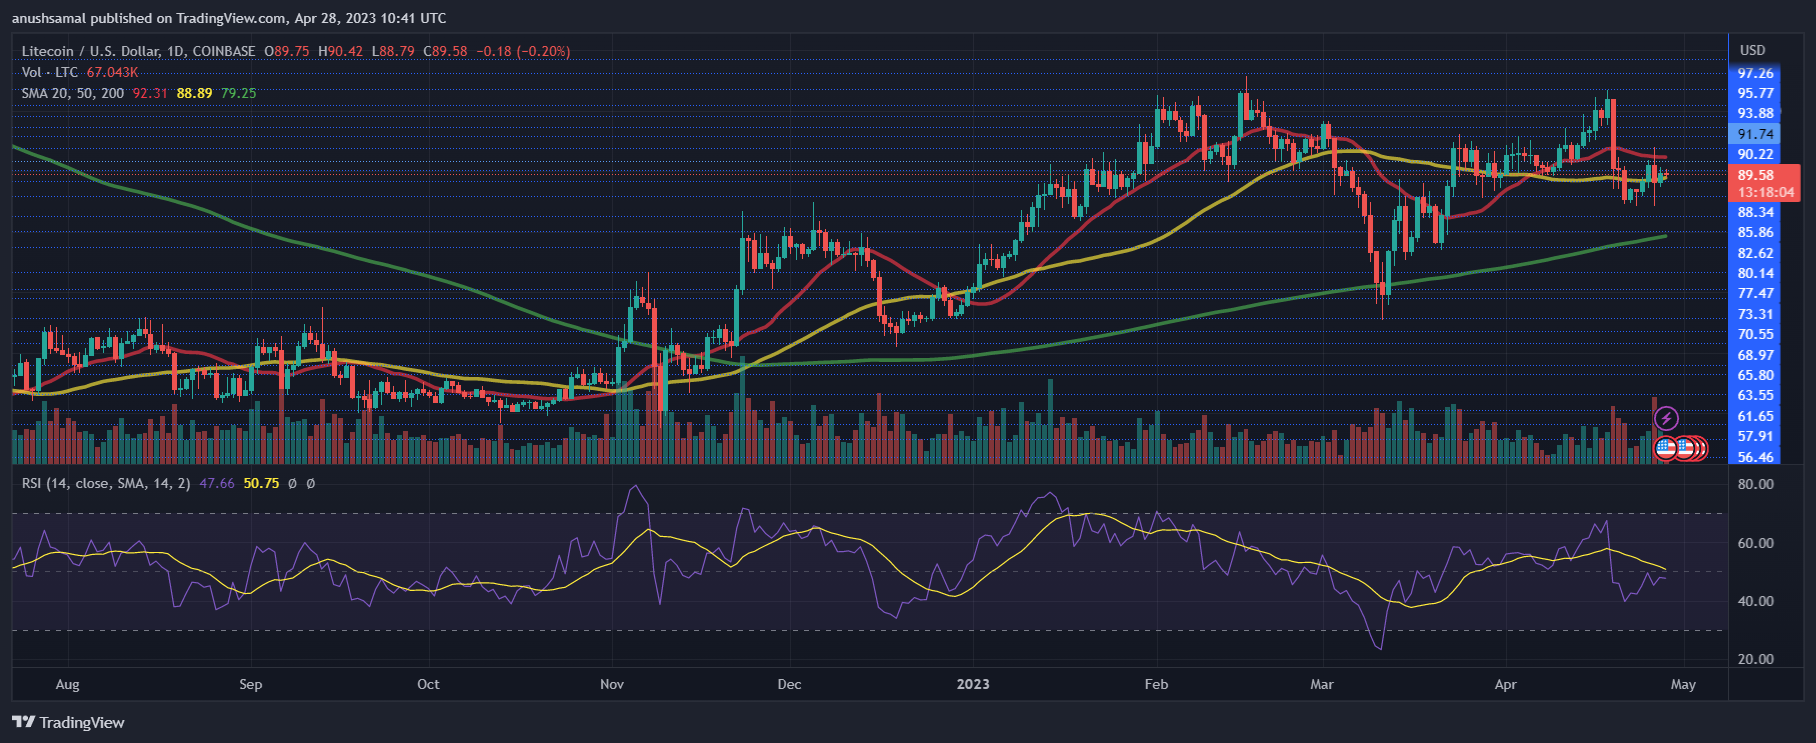
Task: Click the 13:18:04 bar countdown timer
Action: click(x=1766, y=192)
